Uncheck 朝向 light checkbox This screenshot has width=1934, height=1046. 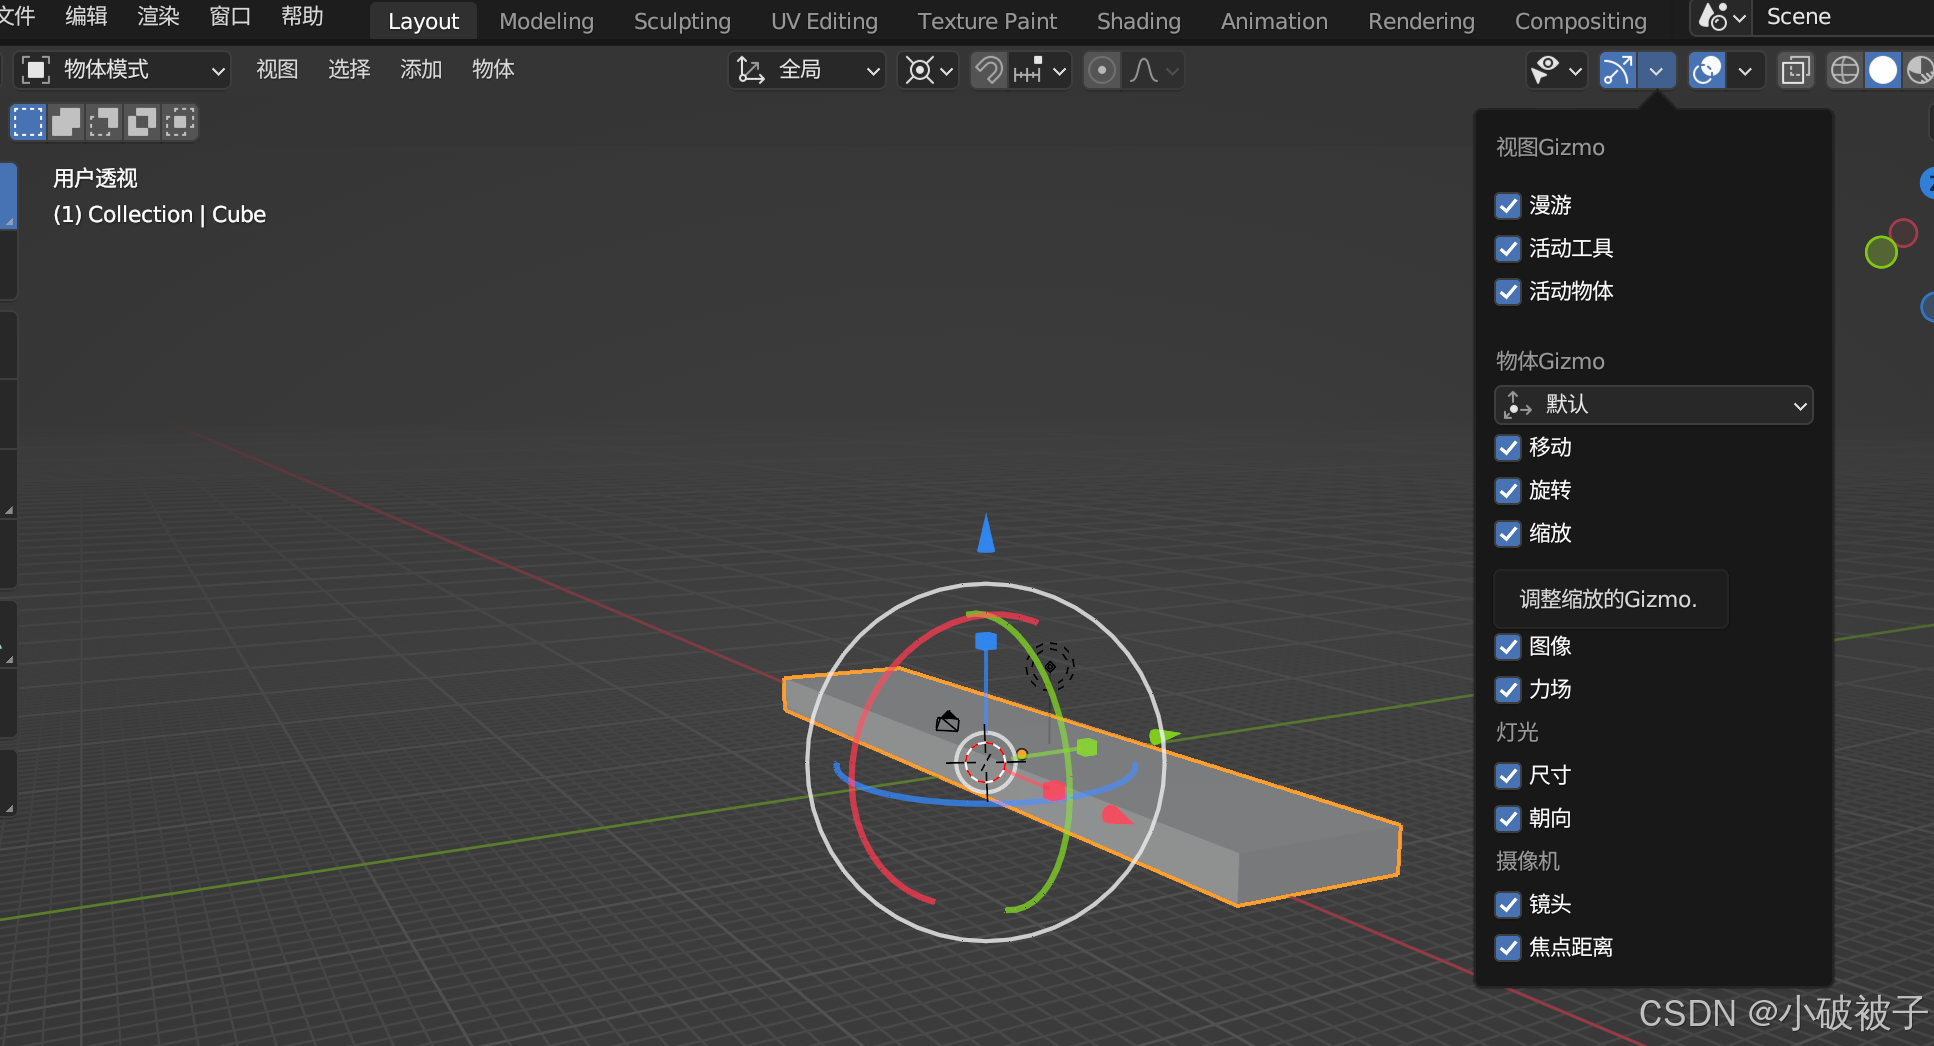(1508, 819)
